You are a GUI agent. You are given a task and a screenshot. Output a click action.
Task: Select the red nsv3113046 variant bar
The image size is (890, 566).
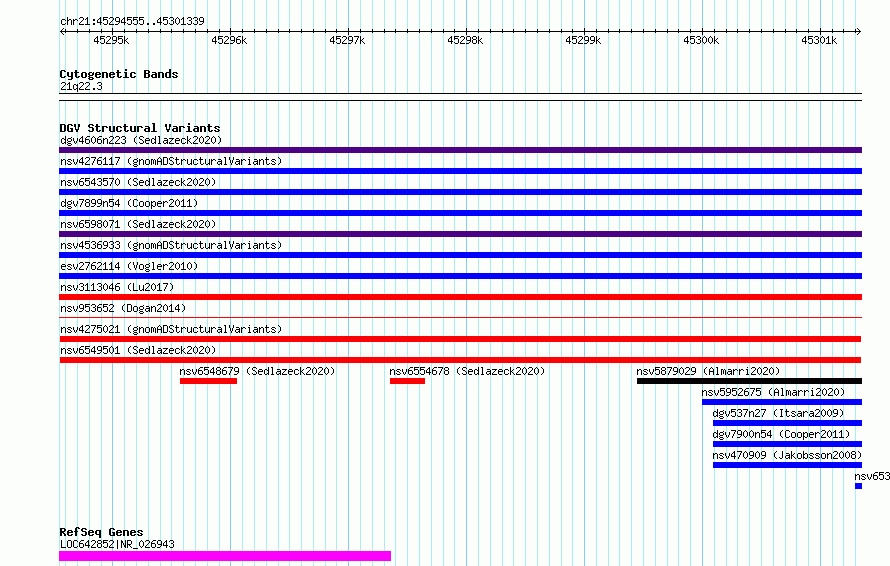click(460, 297)
